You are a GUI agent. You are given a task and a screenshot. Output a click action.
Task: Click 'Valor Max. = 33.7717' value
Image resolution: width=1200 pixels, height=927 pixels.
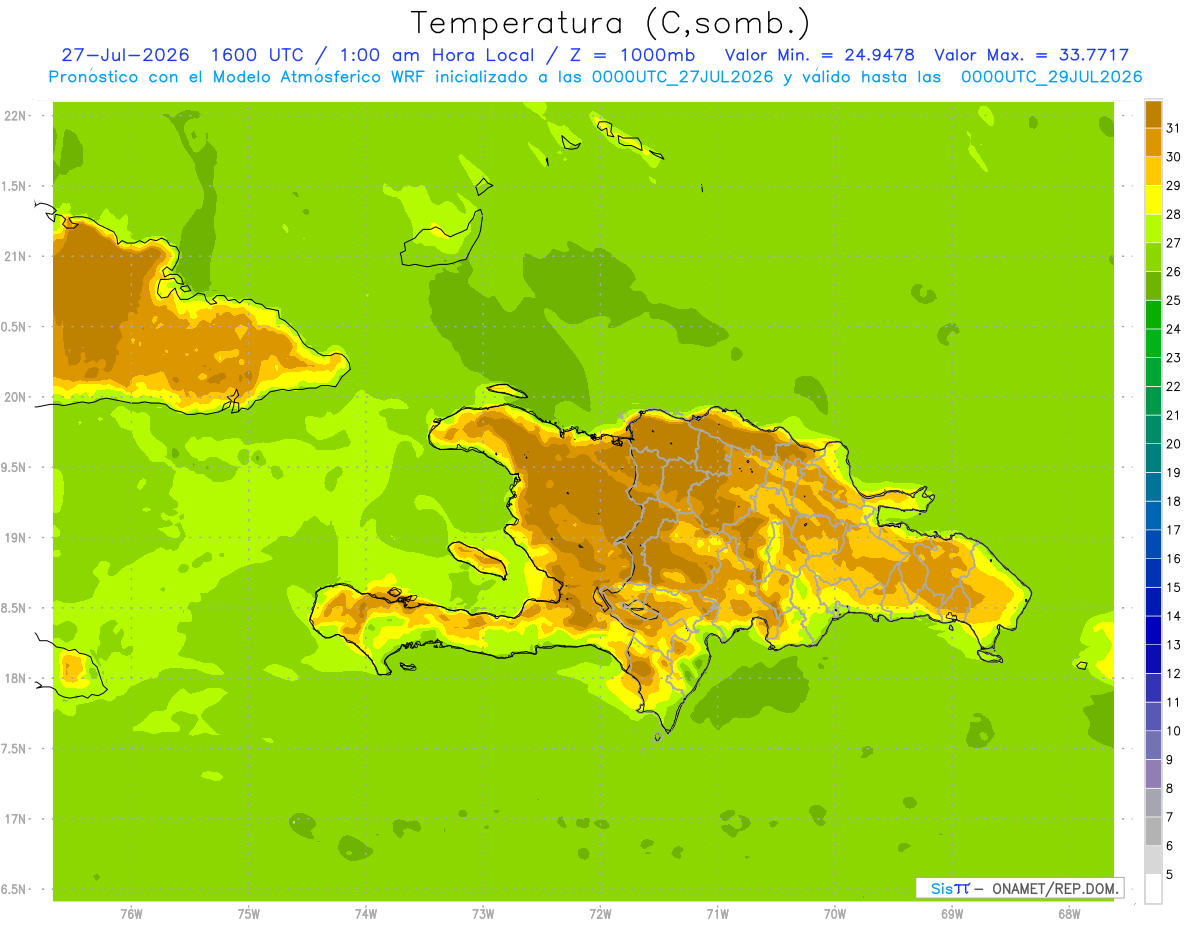[x=1031, y=55]
